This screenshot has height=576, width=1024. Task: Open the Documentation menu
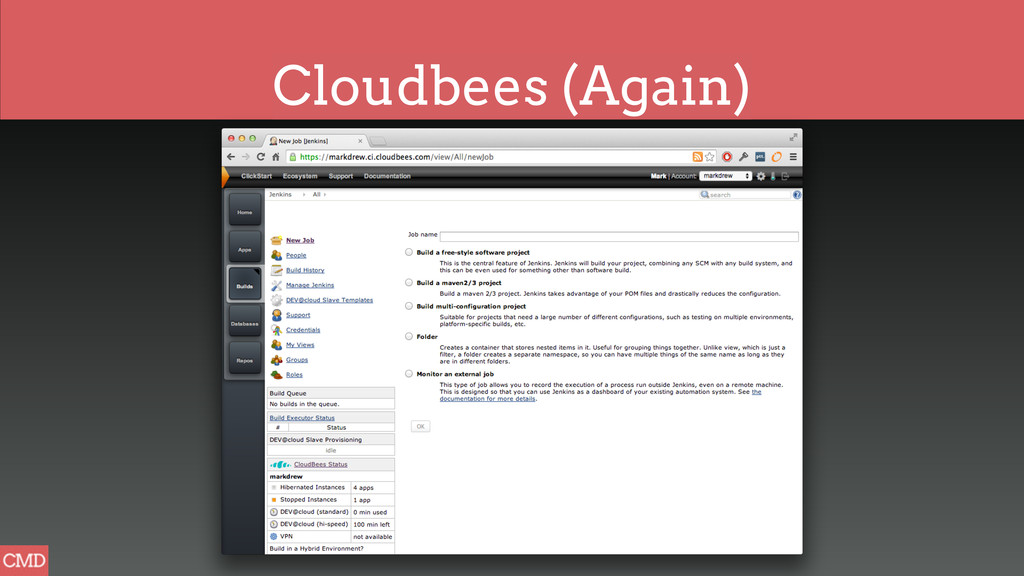(x=387, y=176)
